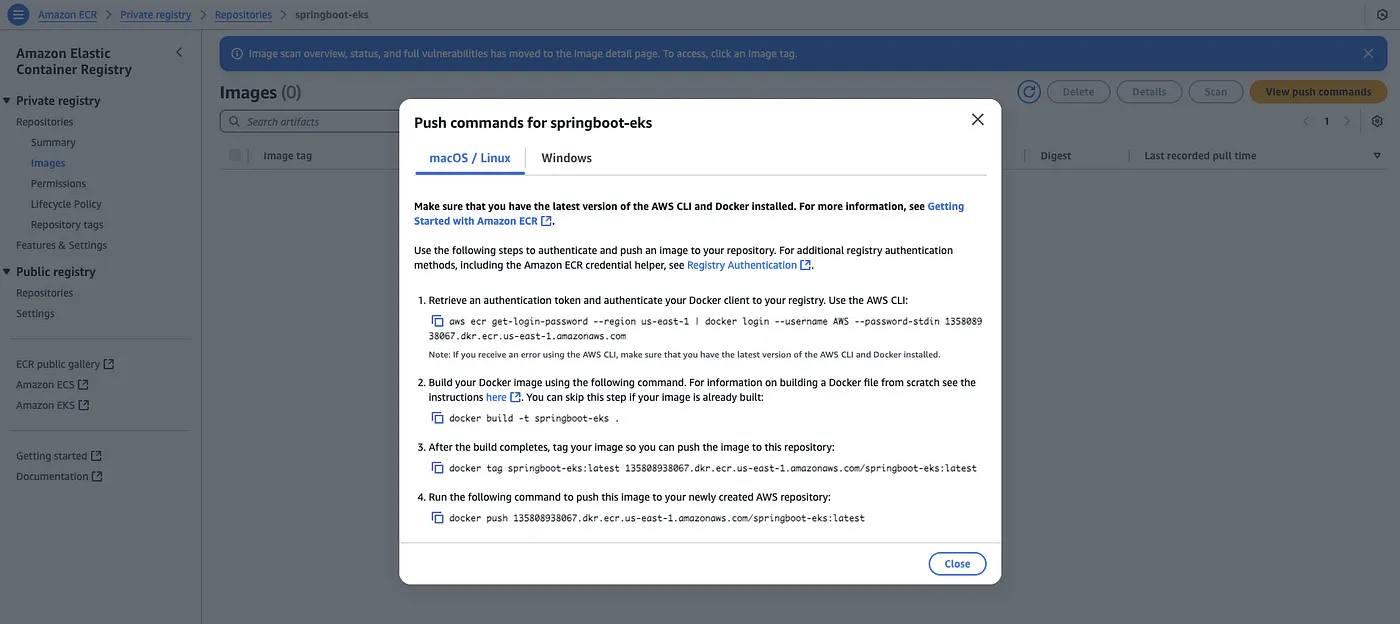Viewport: 1400px width, 624px height.
Task: Click the Private registry breadcrumb
Action: point(156,15)
